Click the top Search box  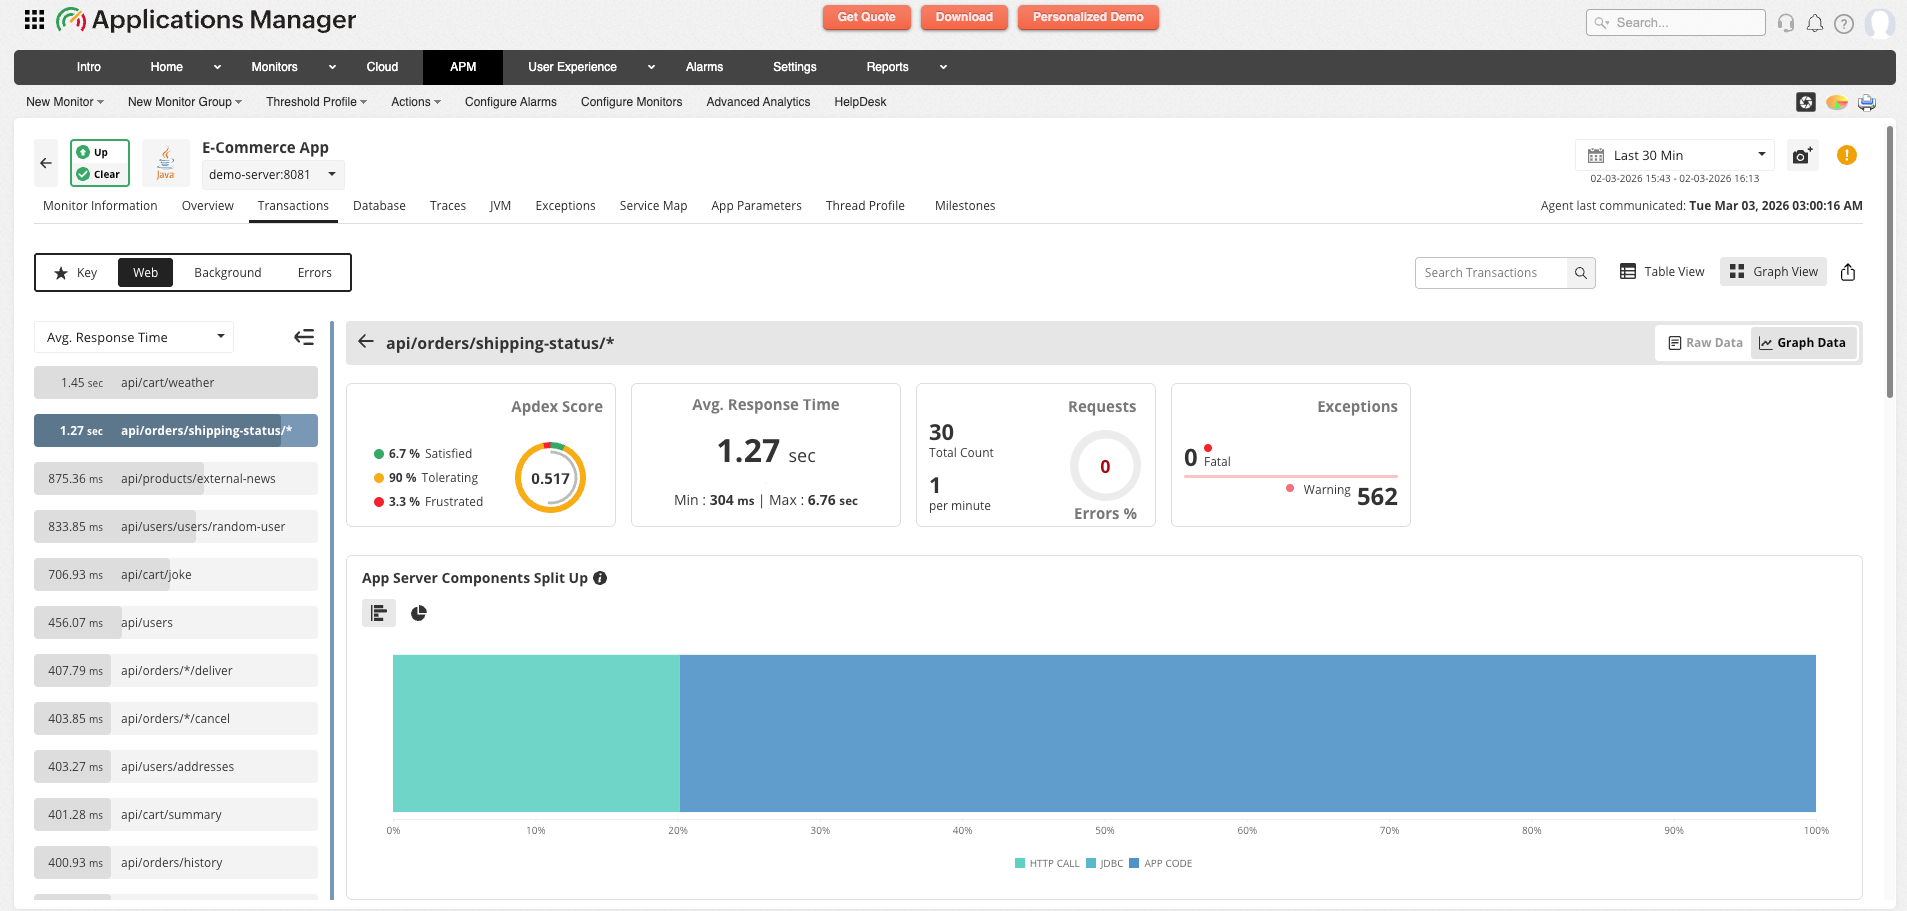tap(1676, 22)
